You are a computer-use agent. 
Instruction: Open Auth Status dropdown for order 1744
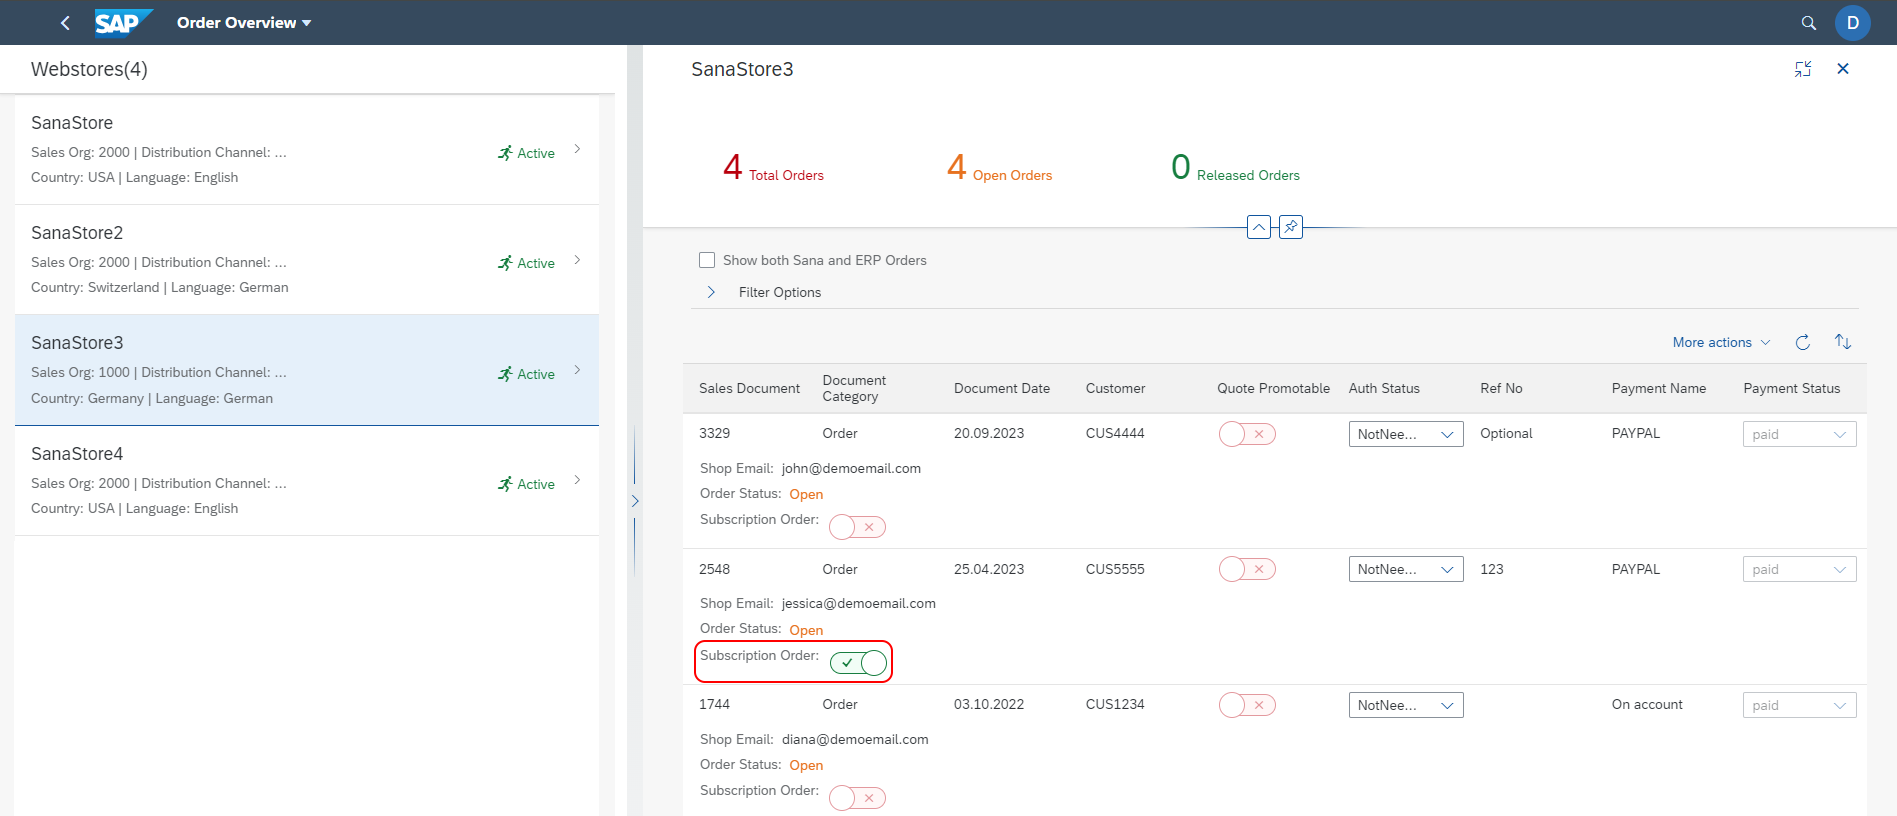(1406, 705)
